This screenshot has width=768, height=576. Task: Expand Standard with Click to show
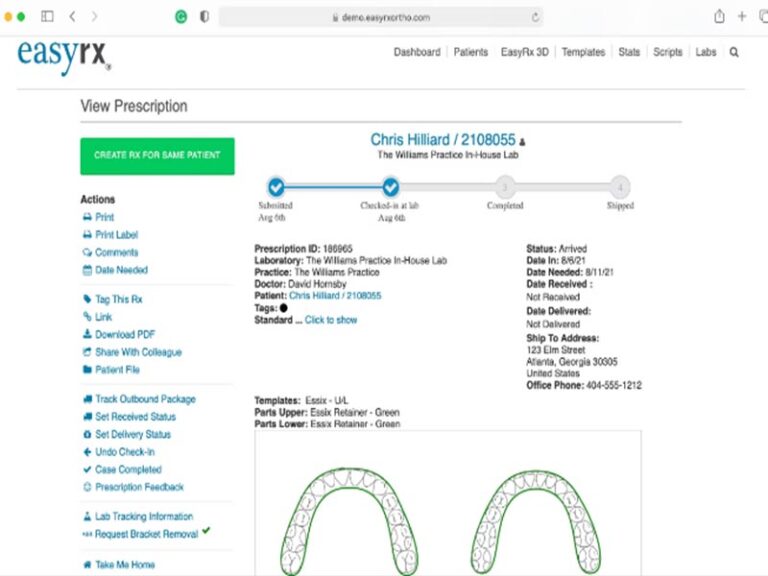(x=331, y=320)
